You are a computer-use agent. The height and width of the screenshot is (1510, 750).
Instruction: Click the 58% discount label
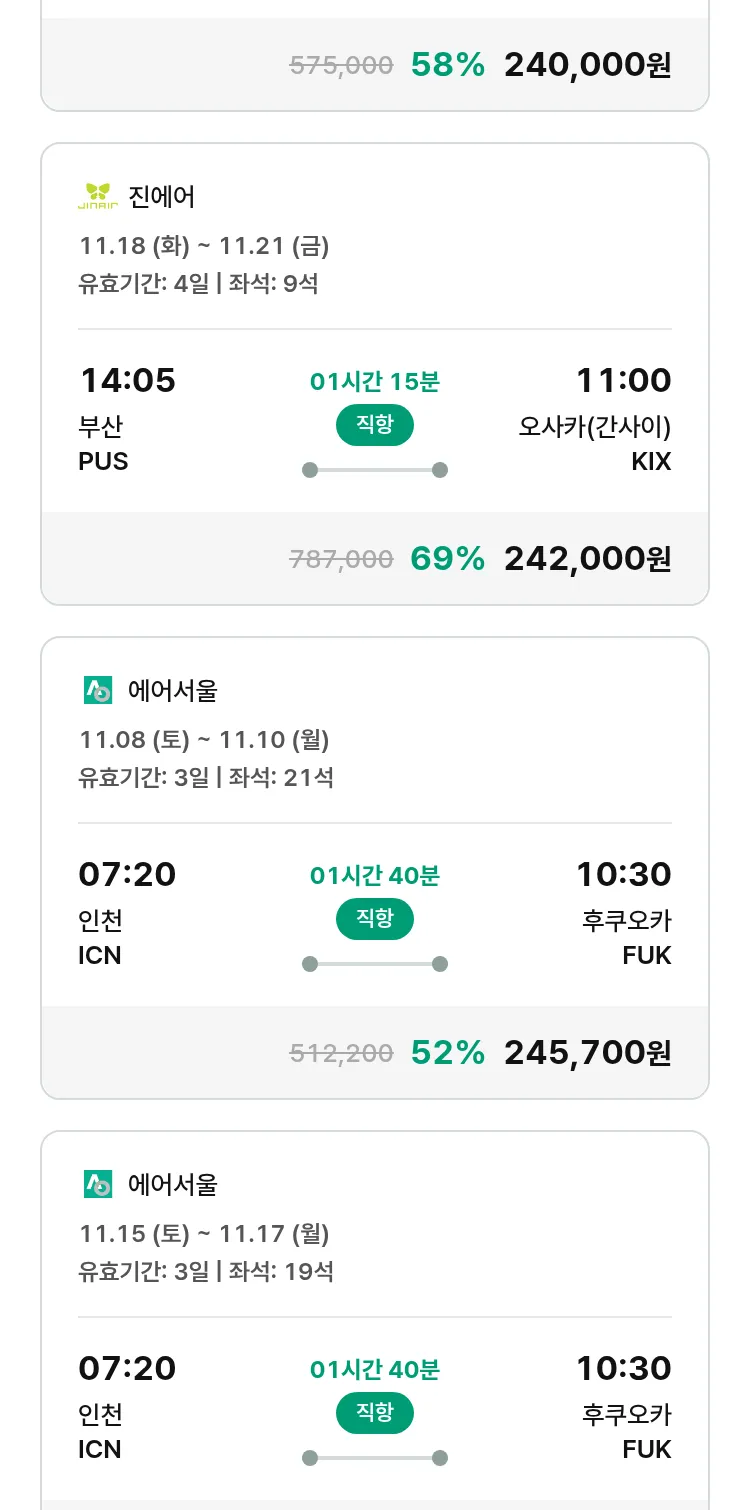pos(448,65)
